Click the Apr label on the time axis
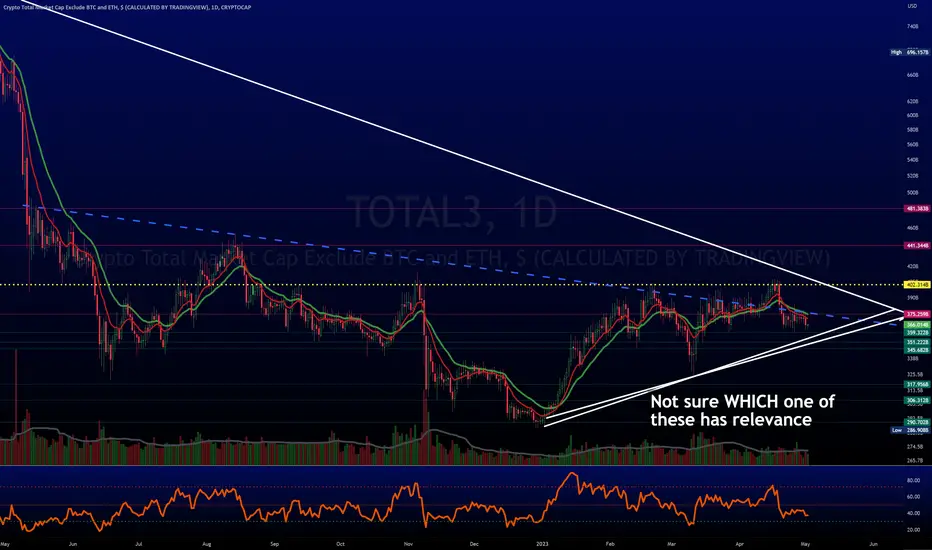The width and height of the screenshot is (932, 550). tap(739, 543)
